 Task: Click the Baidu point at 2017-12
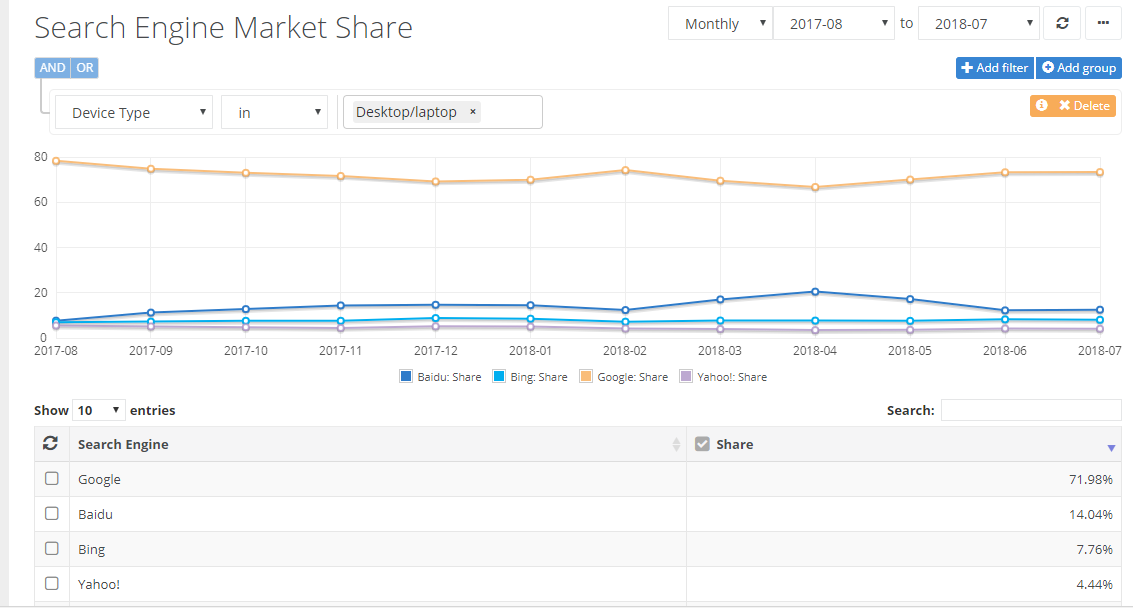[436, 305]
